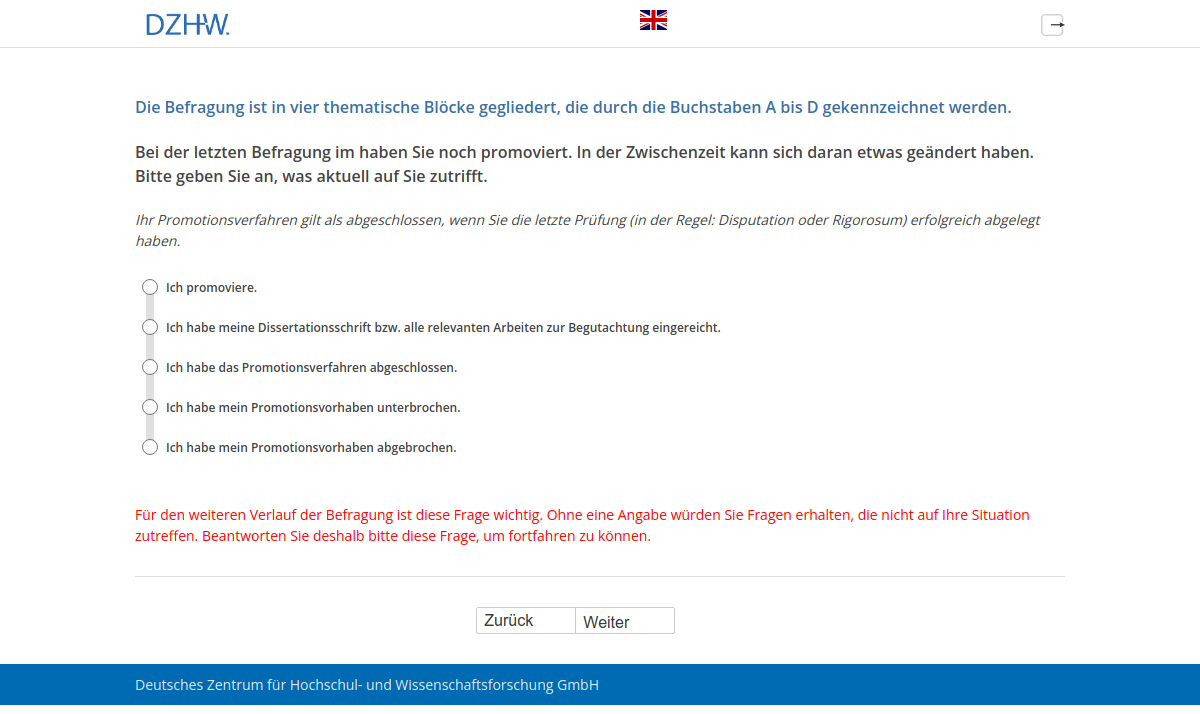The height and width of the screenshot is (714, 1200).
Task: Select the radio button 'Ich promoviere.'
Action: [x=150, y=287]
